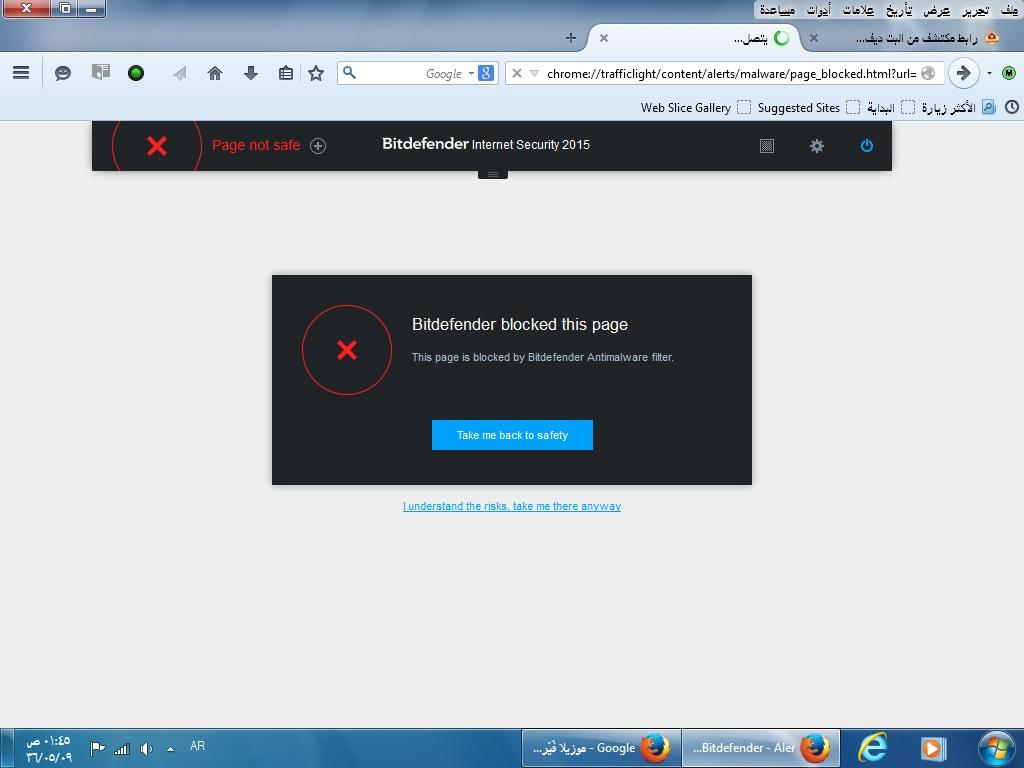
Task: Click the red X in Bitdefender toolbar
Action: 157,146
